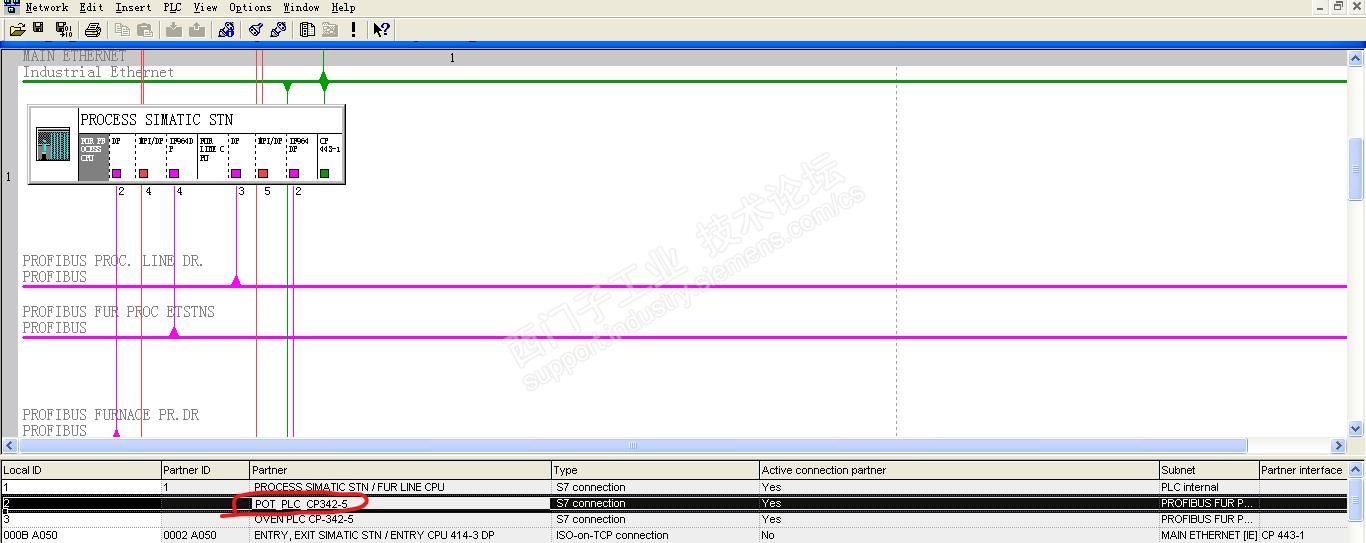Click the Copy toolbar icon
Viewport: 1366px width, 543px height.
coord(123,30)
